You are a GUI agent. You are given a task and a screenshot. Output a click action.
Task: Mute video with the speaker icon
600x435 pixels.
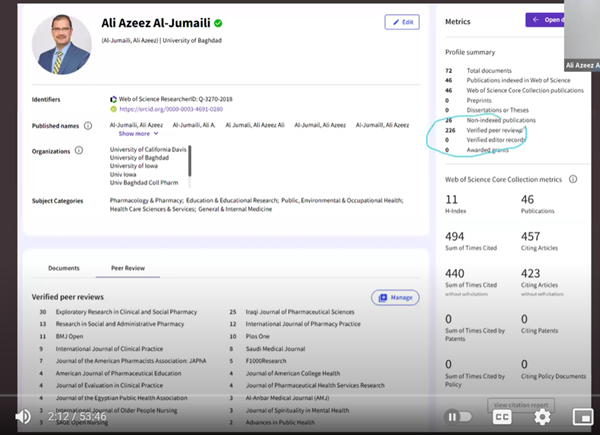(x=23, y=416)
